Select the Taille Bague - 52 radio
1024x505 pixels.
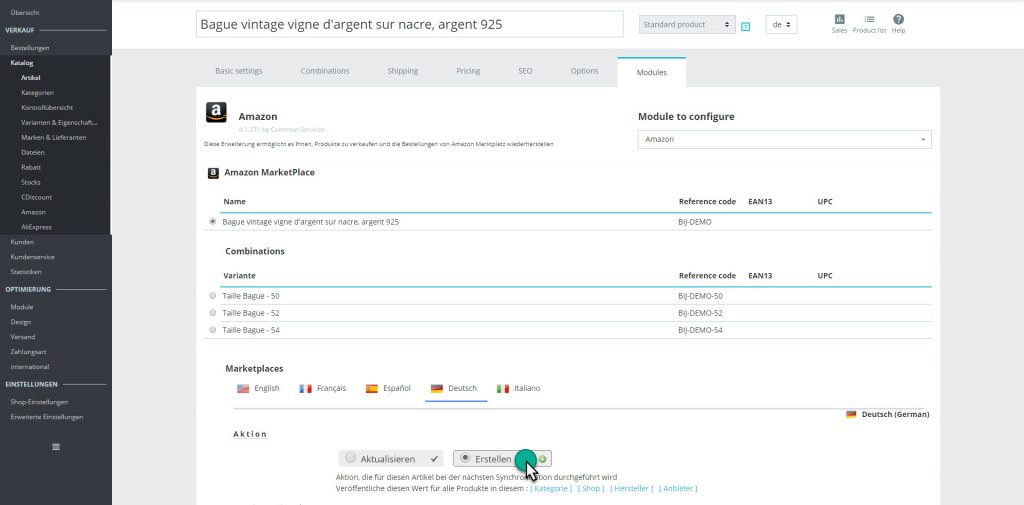212,313
